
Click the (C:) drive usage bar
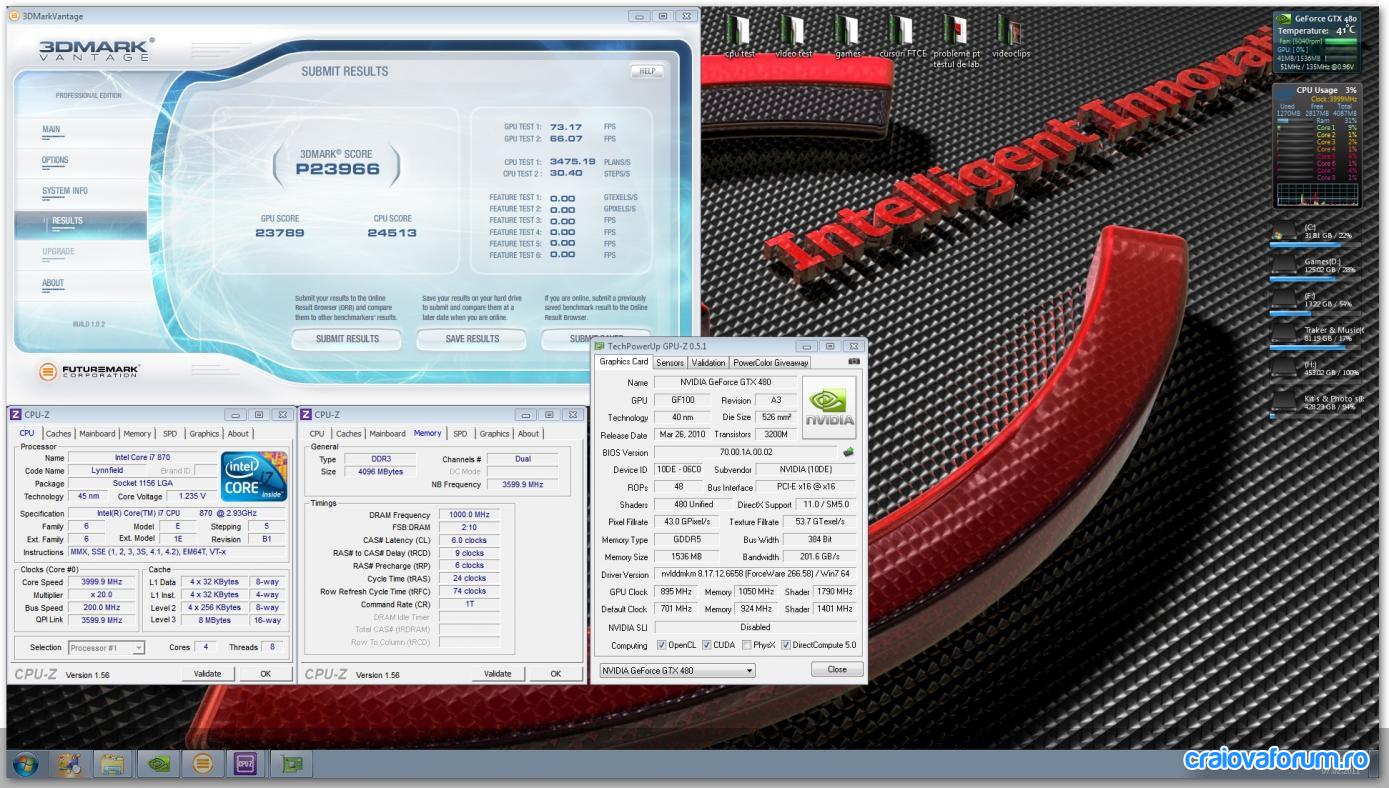1316,244
